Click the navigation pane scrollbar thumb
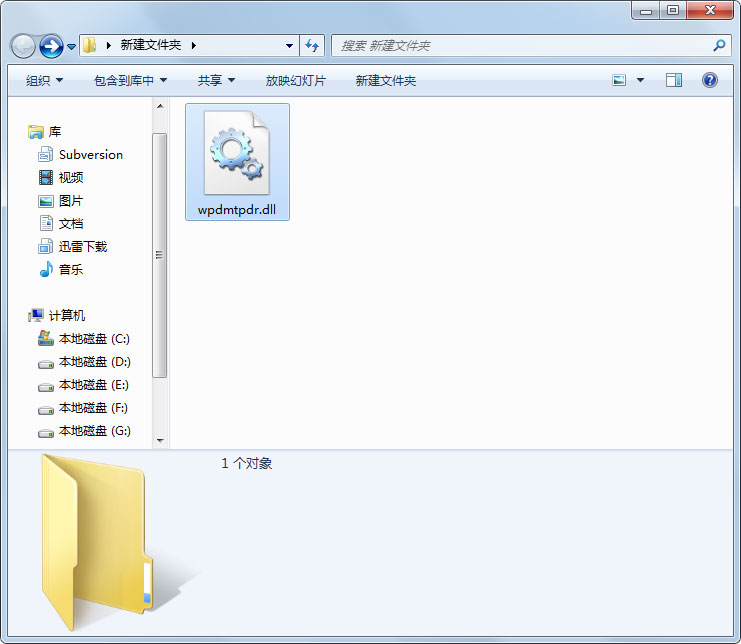 [x=160, y=255]
